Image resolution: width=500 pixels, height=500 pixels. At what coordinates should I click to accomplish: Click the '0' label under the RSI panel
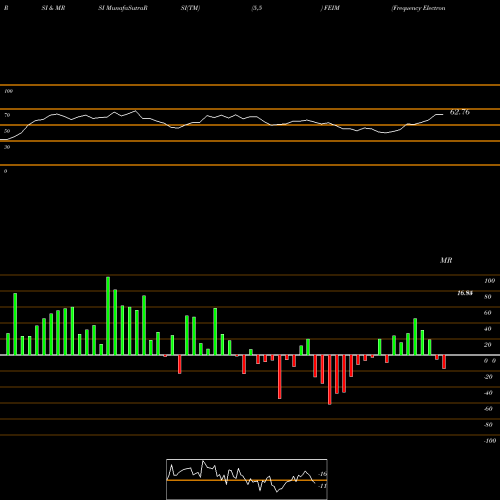click(5, 171)
